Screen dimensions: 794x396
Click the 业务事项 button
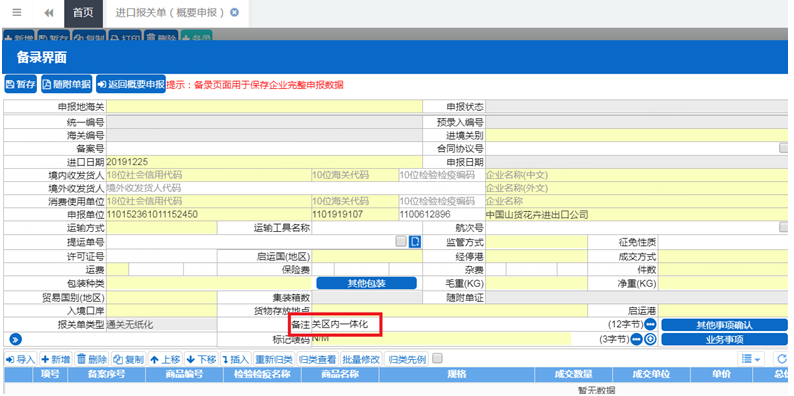pyautogui.click(x=725, y=339)
